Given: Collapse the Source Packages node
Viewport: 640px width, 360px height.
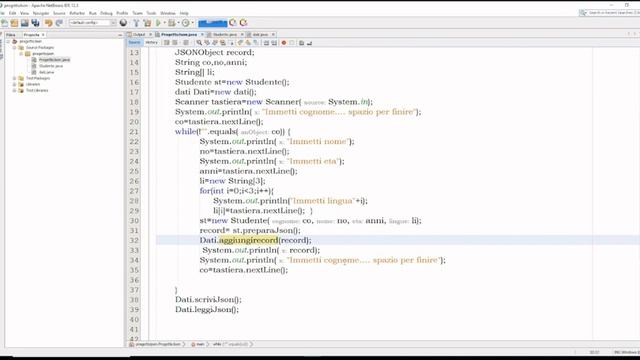Looking at the screenshot, I should point(14,47).
